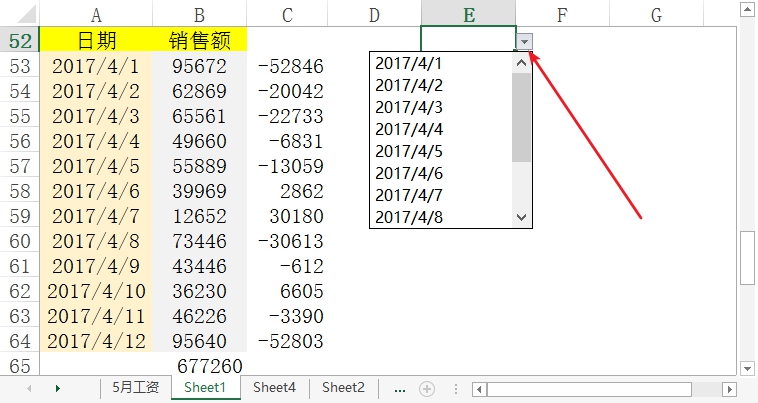Click the horizontal scrollbar thumb
Image resolution: width=758 pixels, height=403 pixels.
[589, 389]
